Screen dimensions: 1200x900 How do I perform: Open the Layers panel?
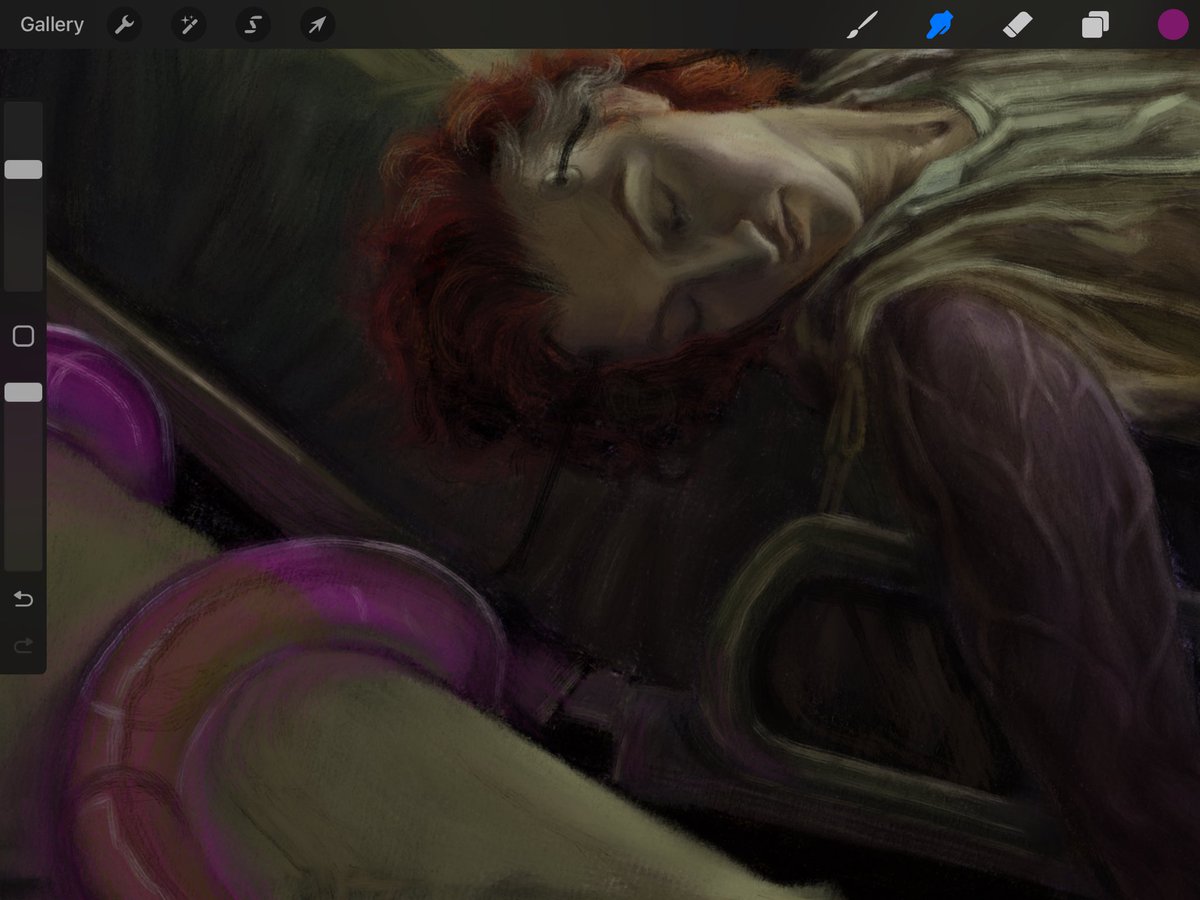click(1095, 25)
